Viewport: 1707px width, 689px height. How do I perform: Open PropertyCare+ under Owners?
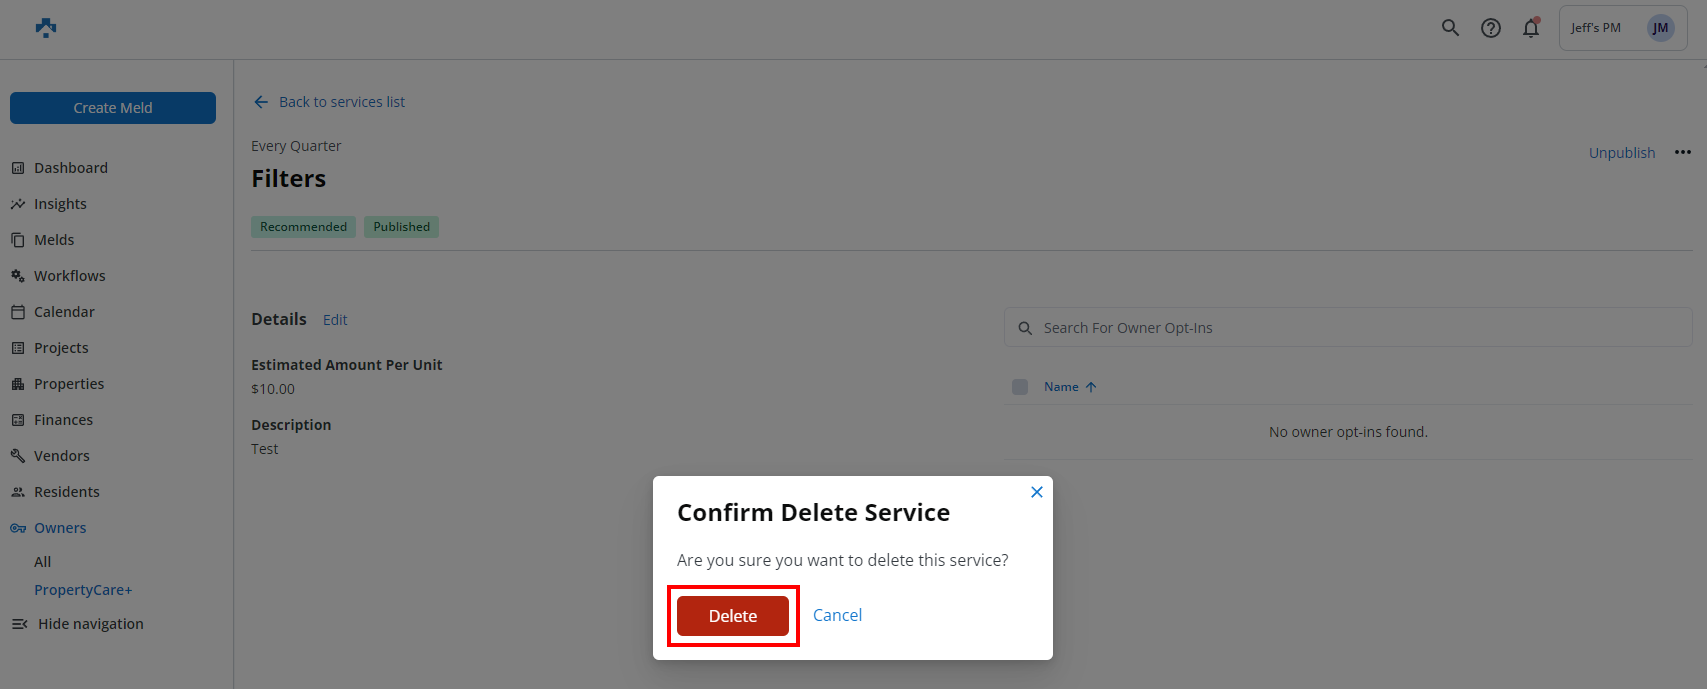pos(83,590)
